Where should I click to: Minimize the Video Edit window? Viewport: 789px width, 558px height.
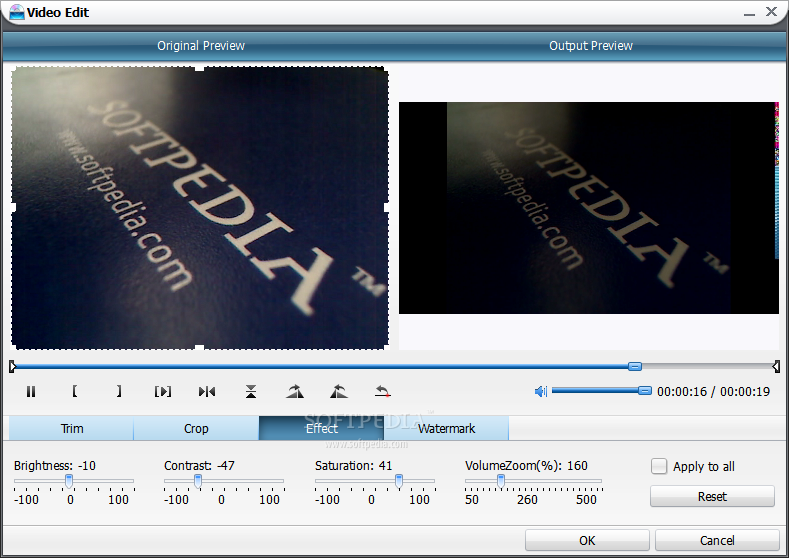[x=750, y=13]
